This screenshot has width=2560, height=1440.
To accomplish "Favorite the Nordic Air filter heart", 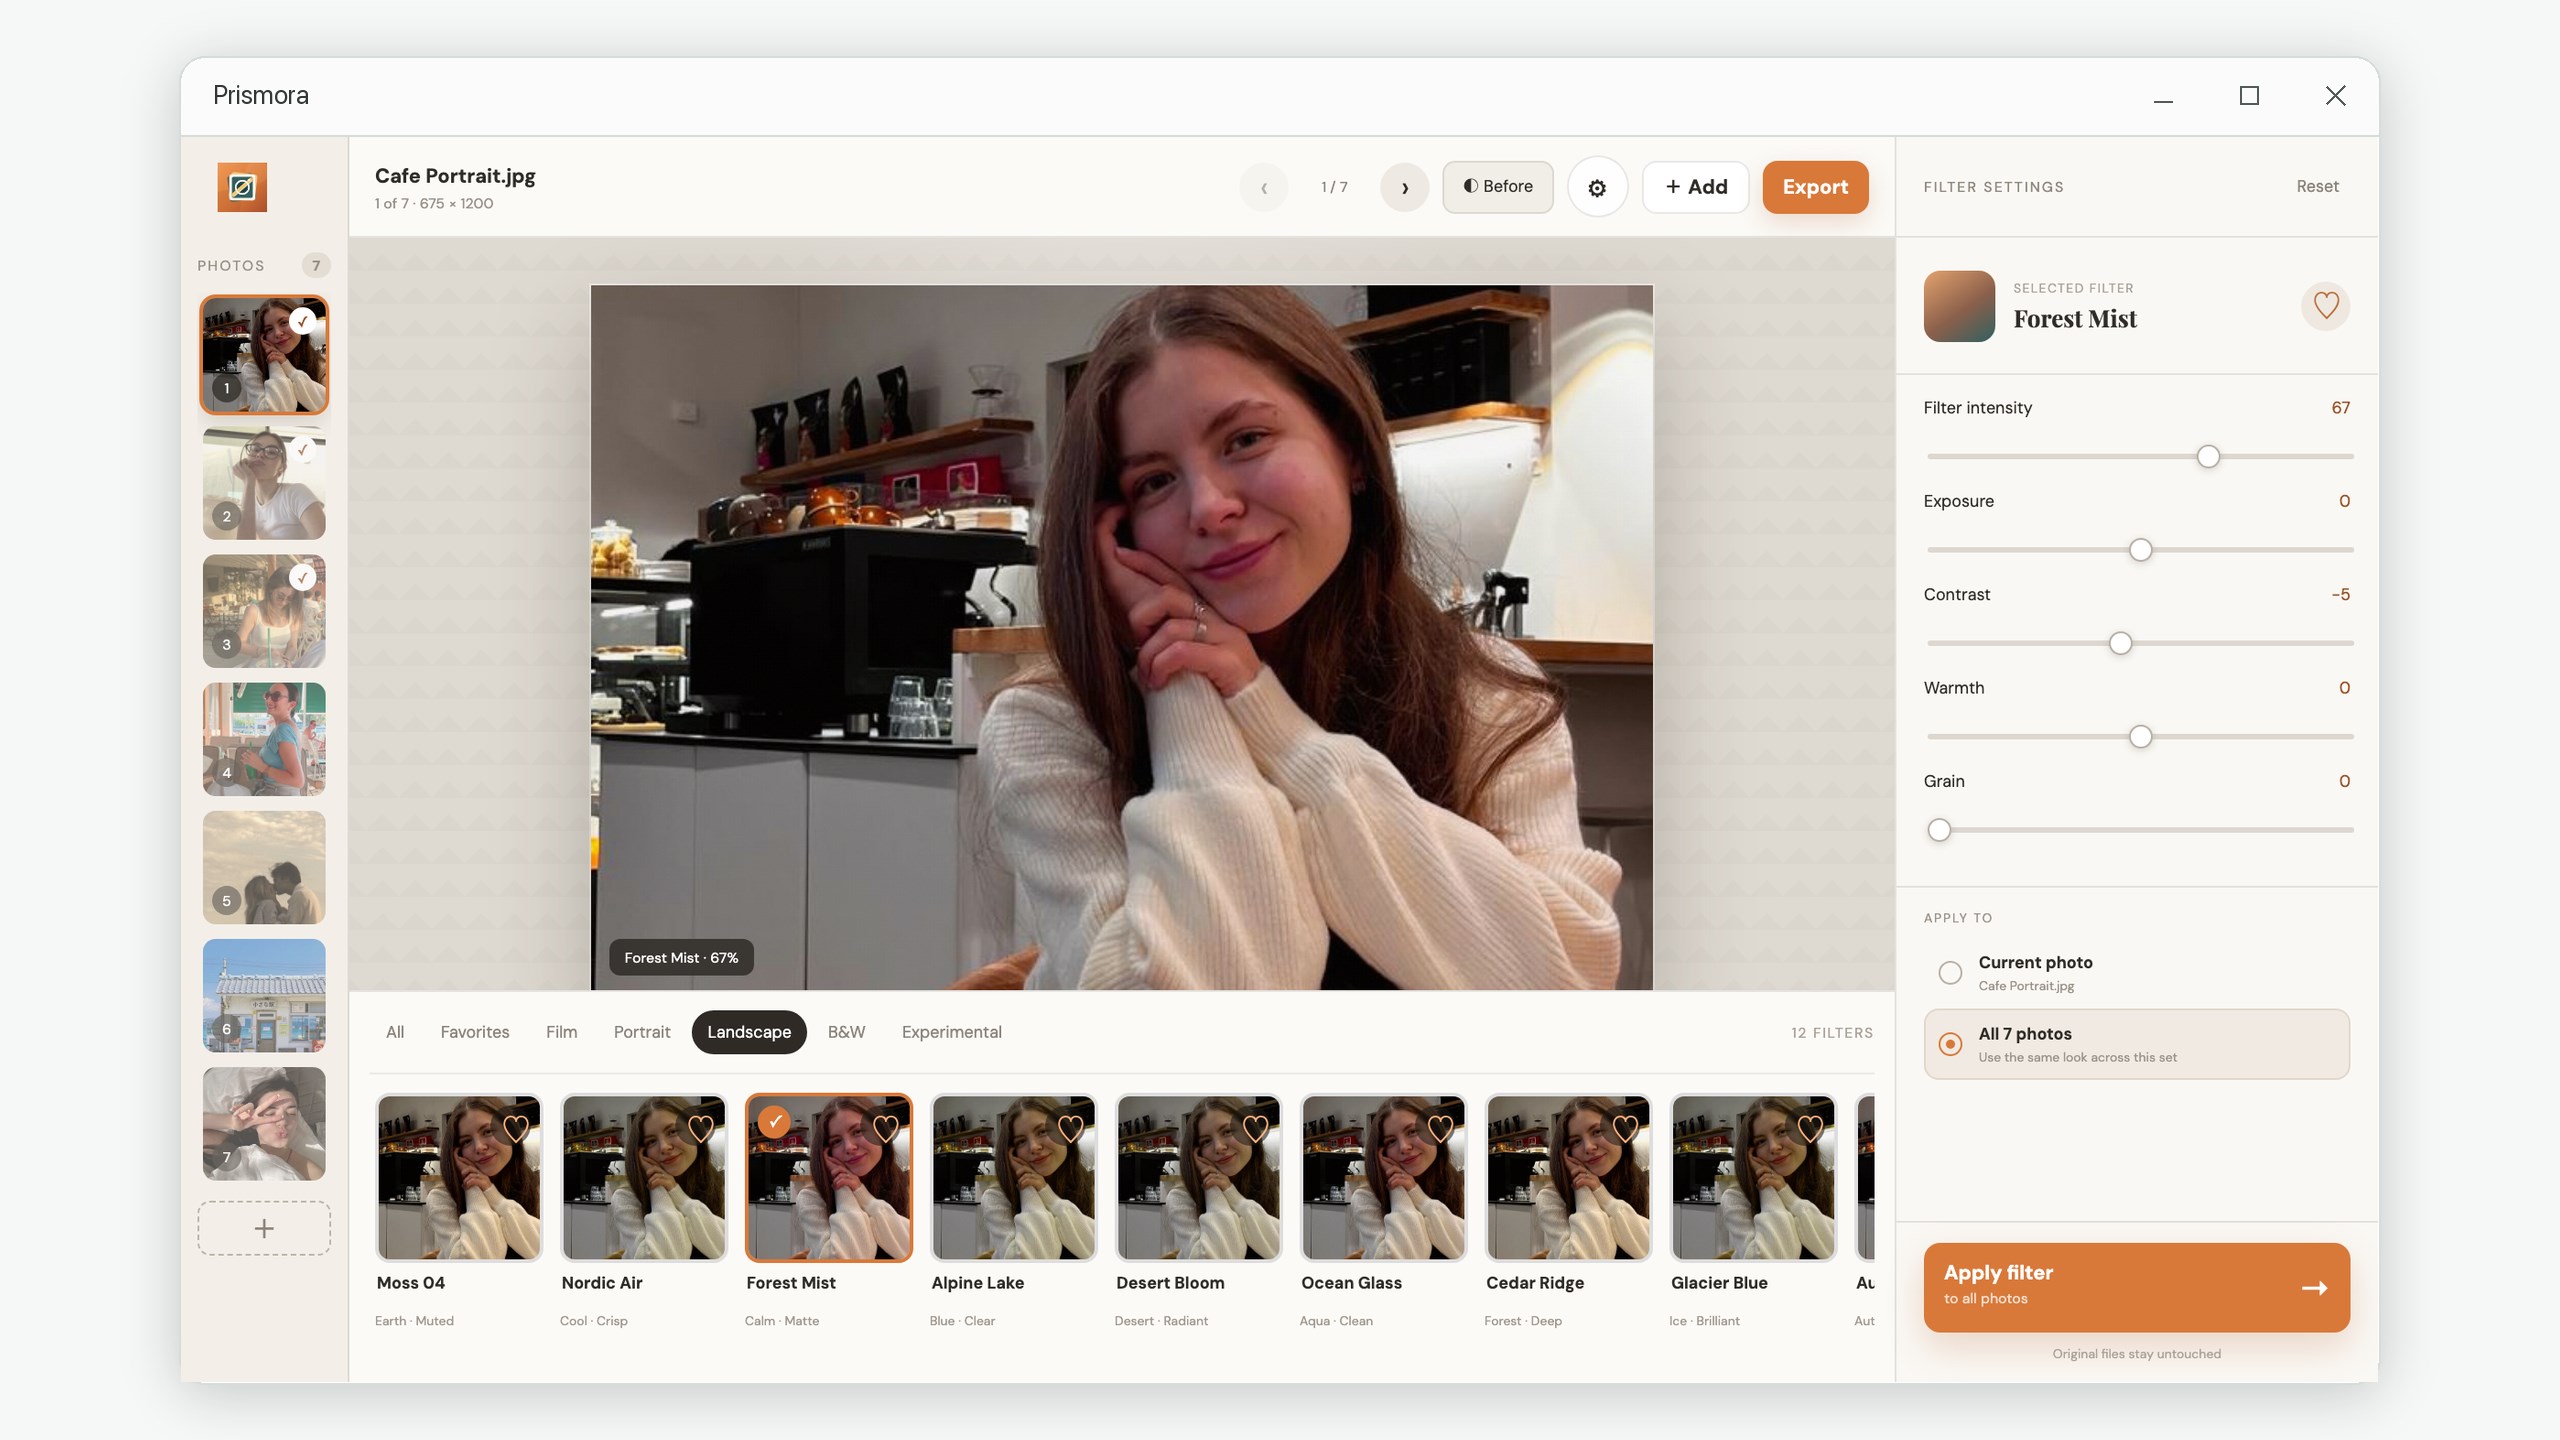I will [700, 1129].
